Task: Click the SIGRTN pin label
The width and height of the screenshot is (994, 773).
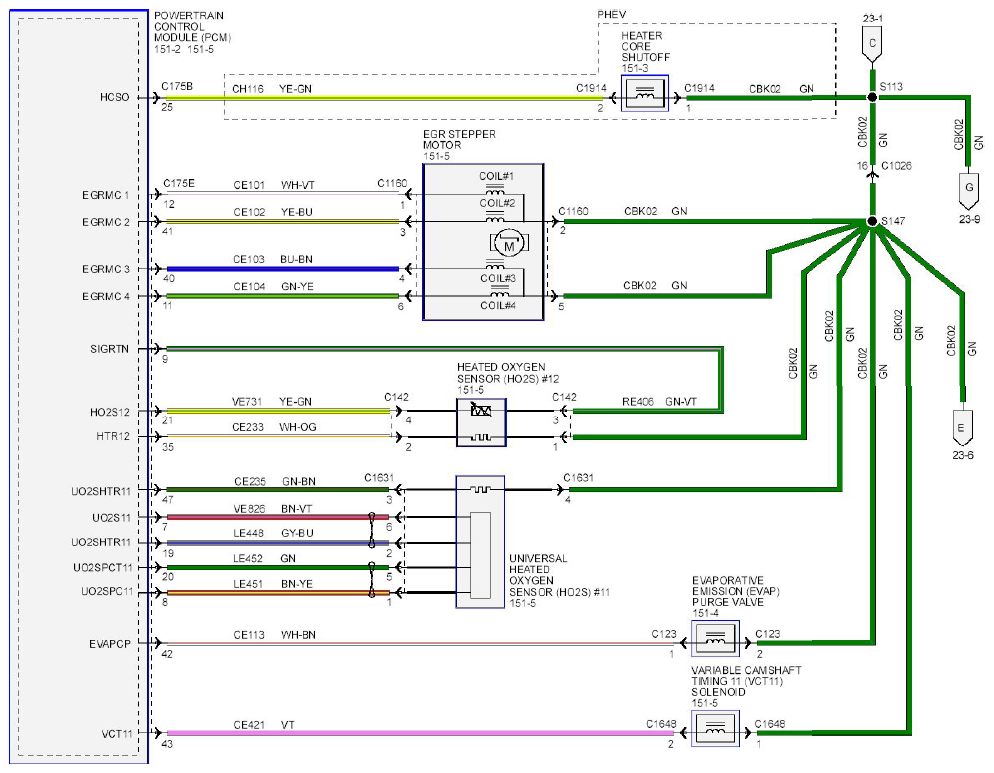Action: click(109, 349)
